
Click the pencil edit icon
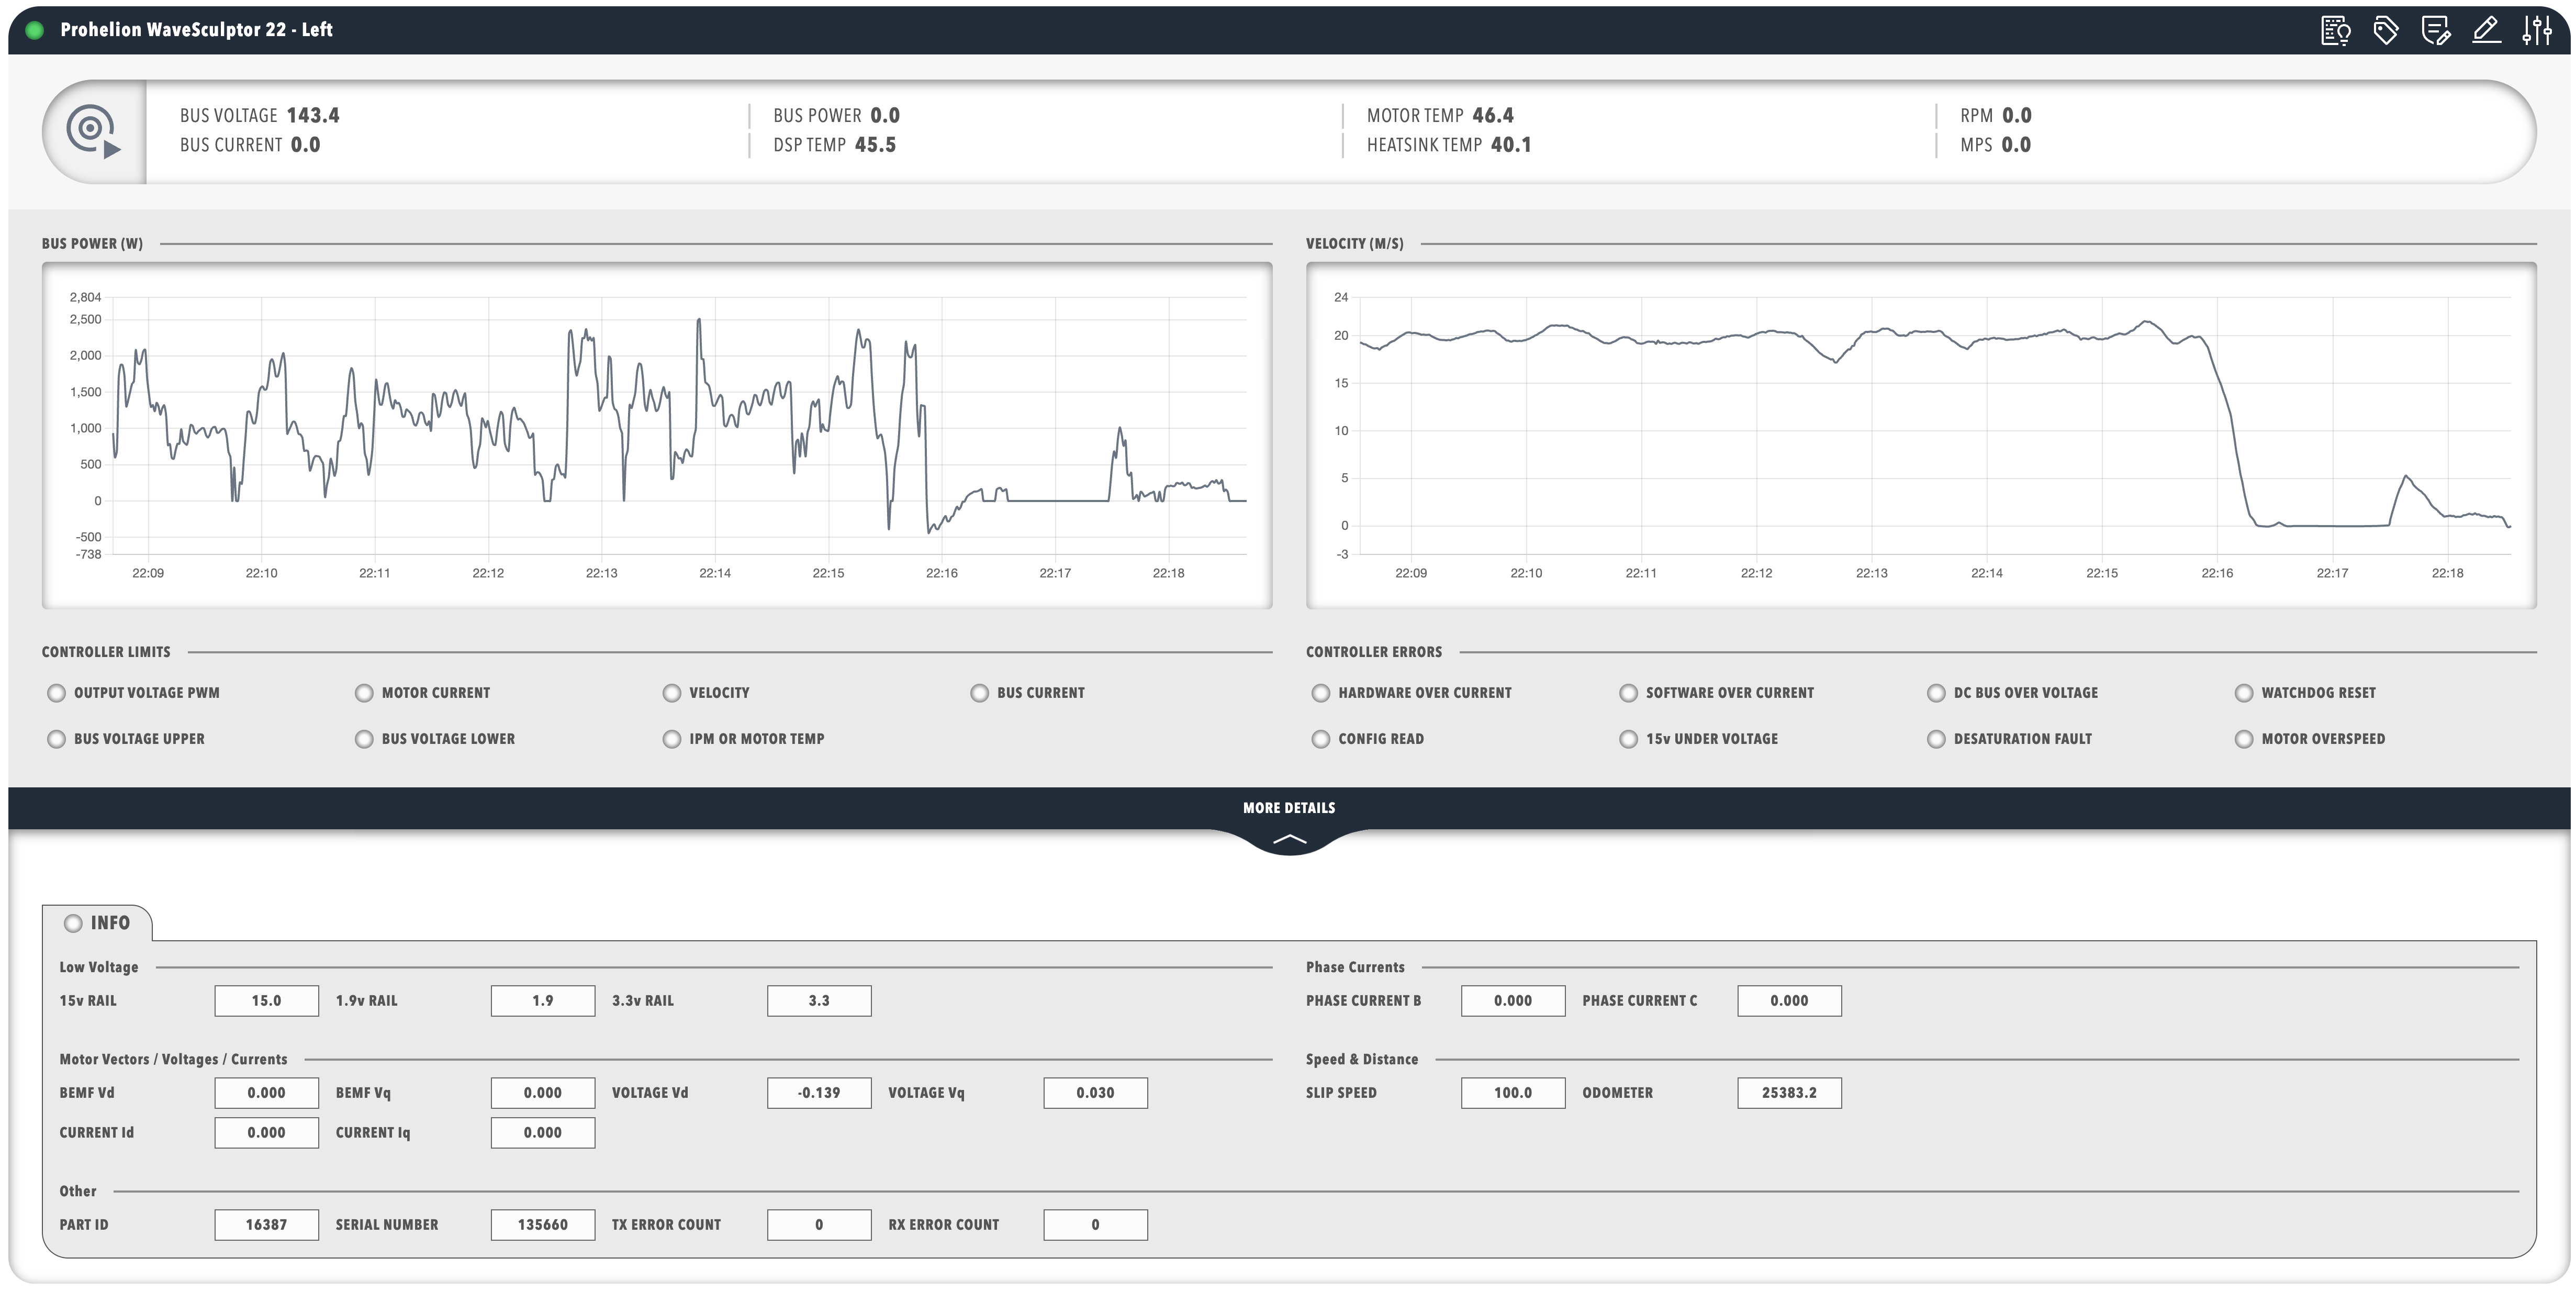[x=2486, y=31]
